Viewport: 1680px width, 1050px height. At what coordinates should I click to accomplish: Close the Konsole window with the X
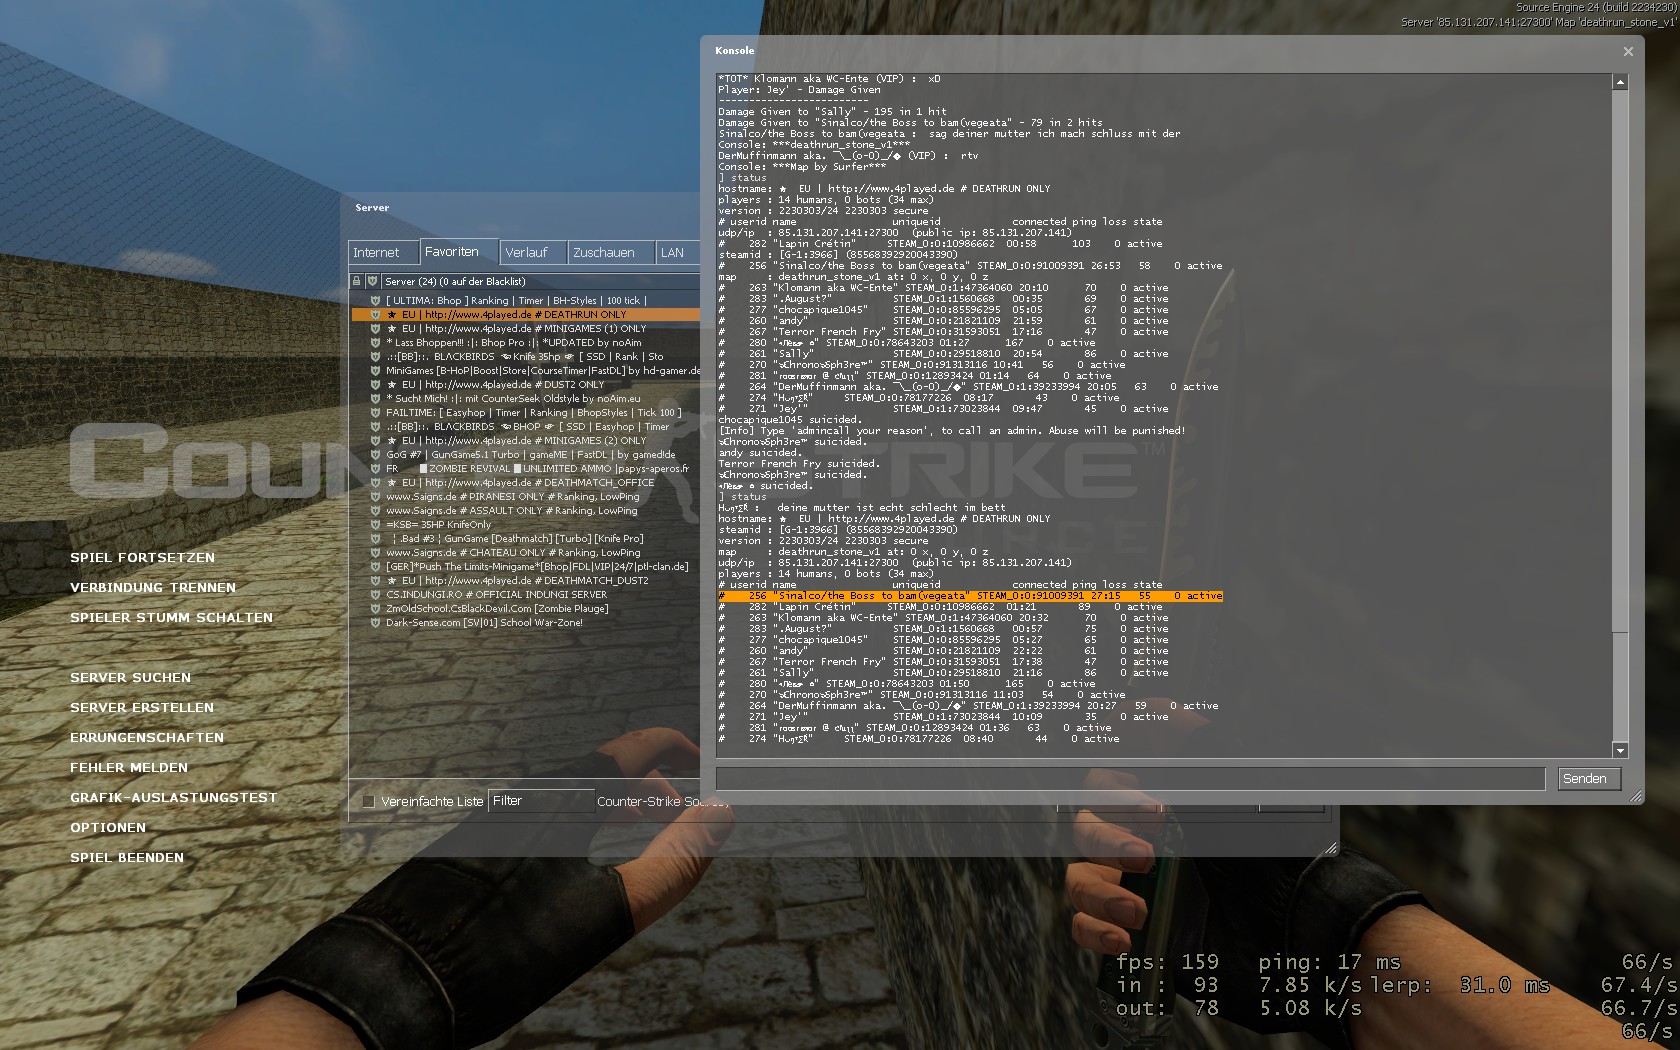click(1628, 51)
